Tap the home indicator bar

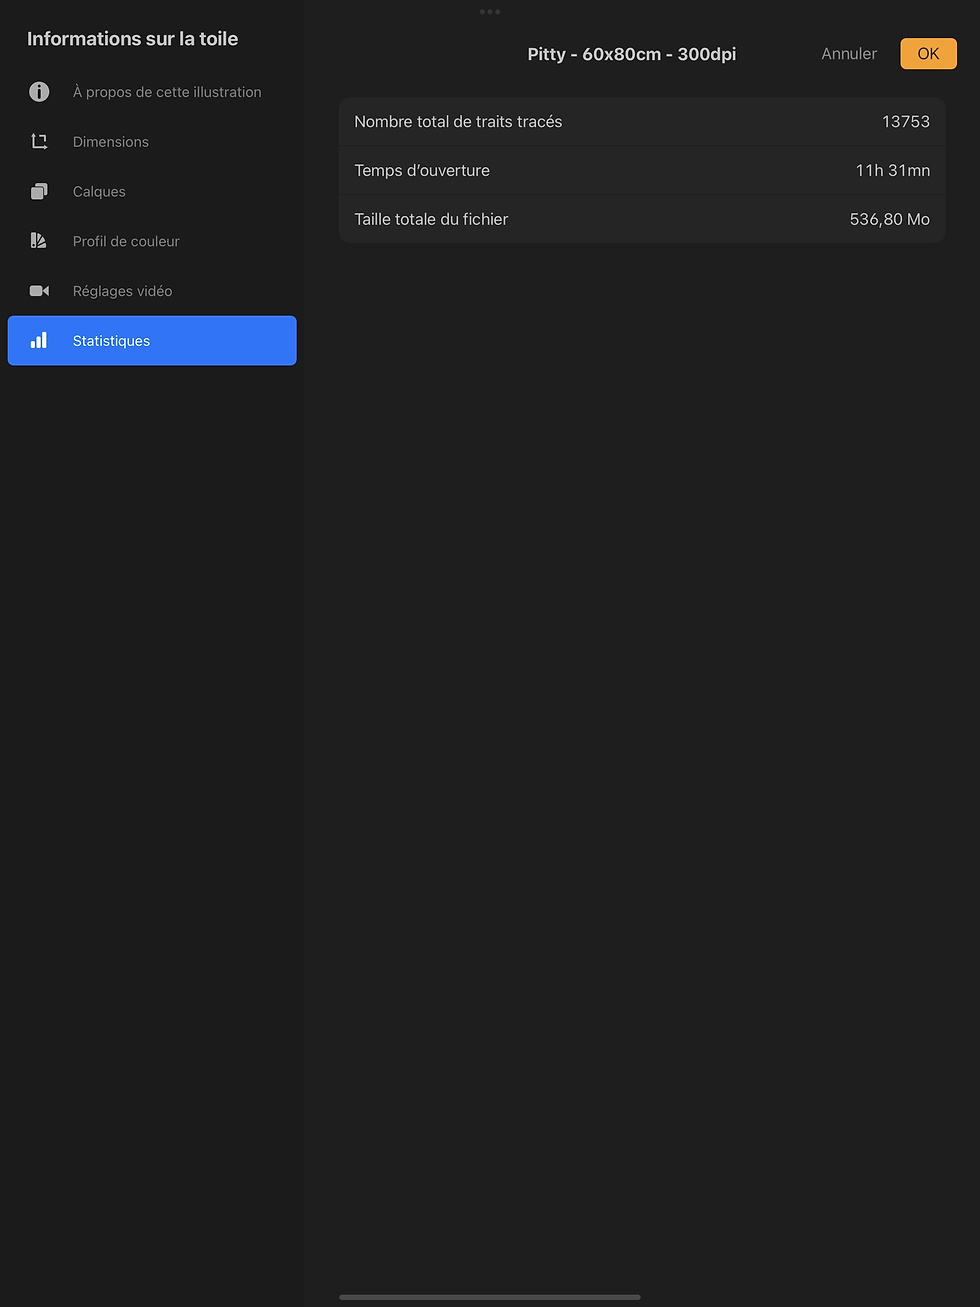click(490, 1297)
